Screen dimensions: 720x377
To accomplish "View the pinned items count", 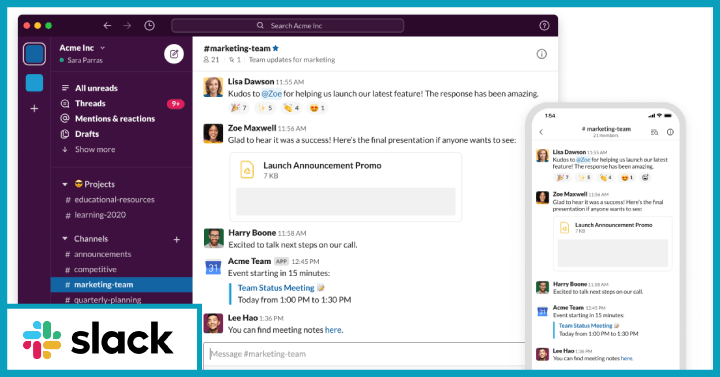I will (x=235, y=60).
